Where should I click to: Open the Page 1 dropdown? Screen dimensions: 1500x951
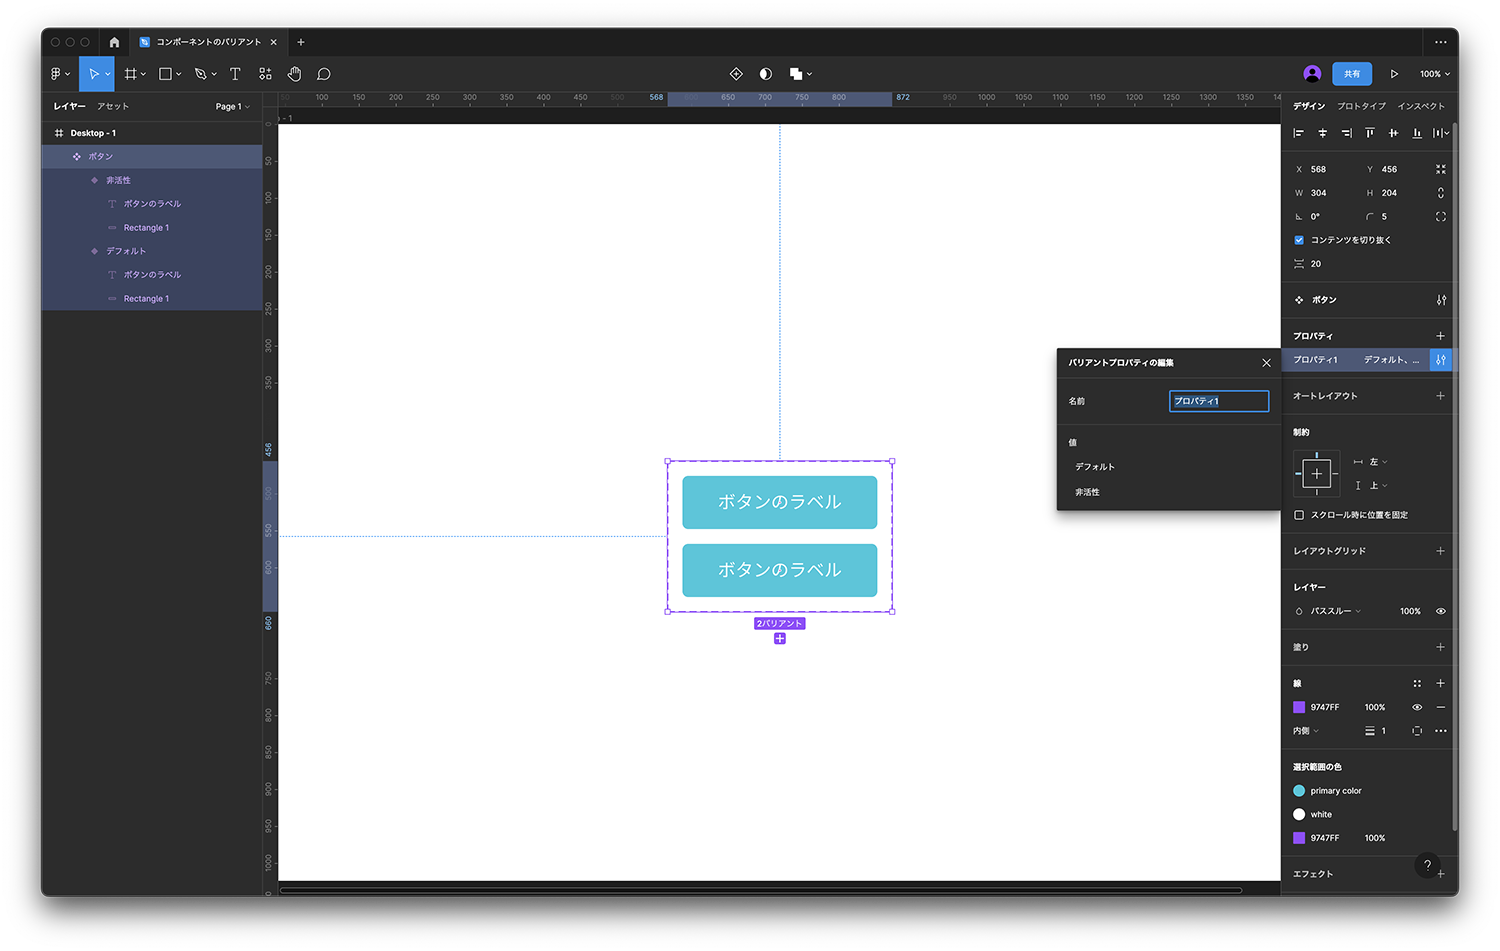(x=233, y=107)
